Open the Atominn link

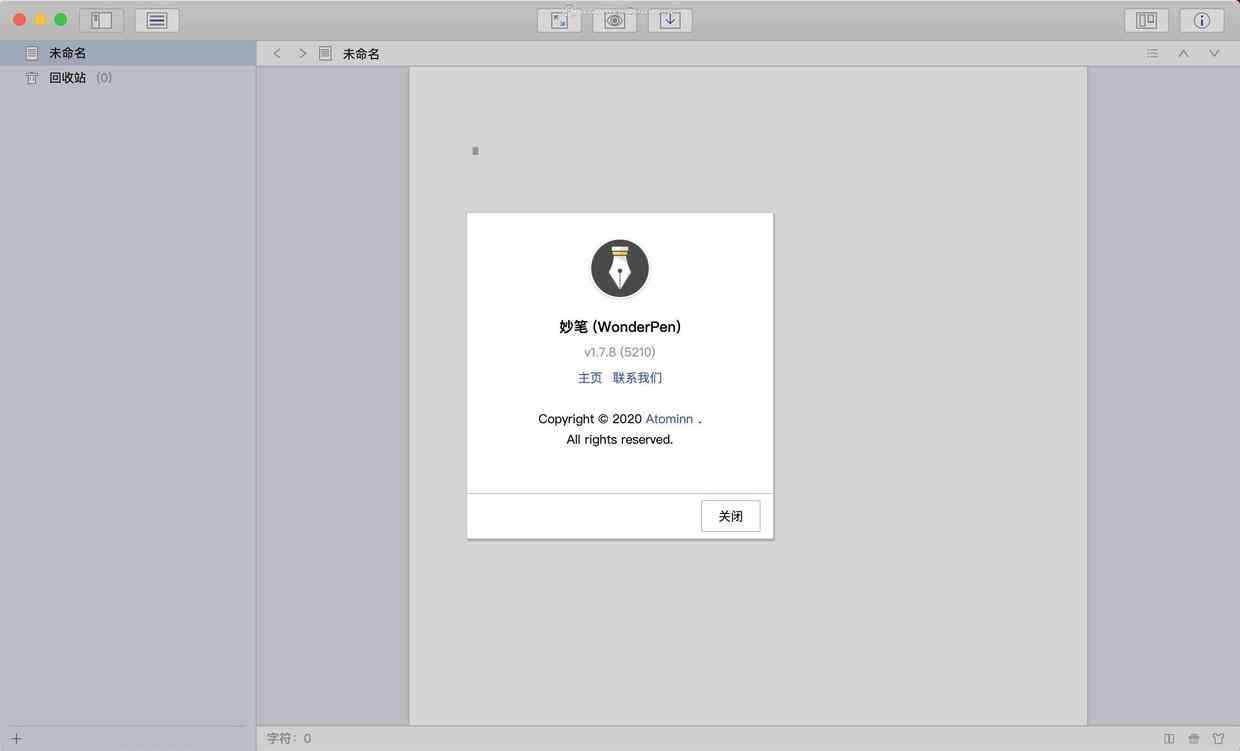point(669,419)
